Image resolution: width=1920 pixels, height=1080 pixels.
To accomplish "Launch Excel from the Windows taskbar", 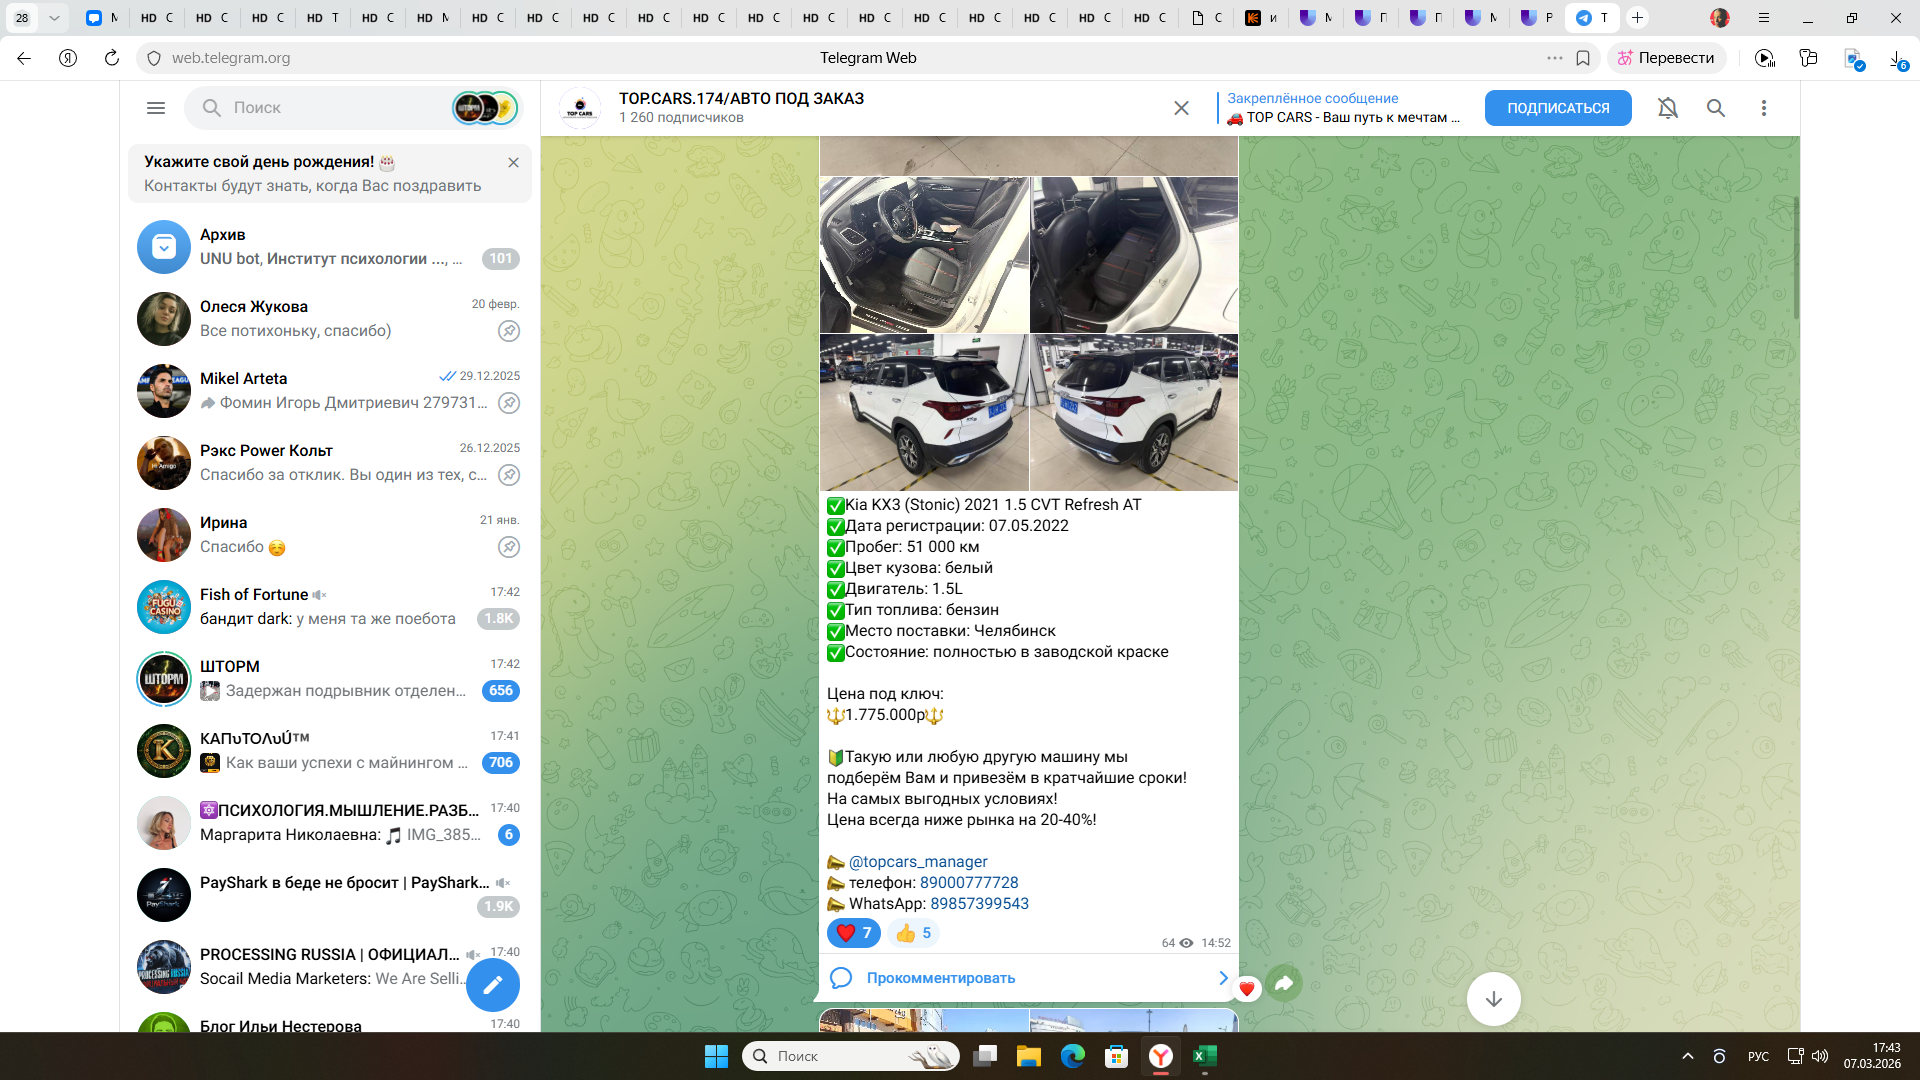I will click(1204, 1056).
